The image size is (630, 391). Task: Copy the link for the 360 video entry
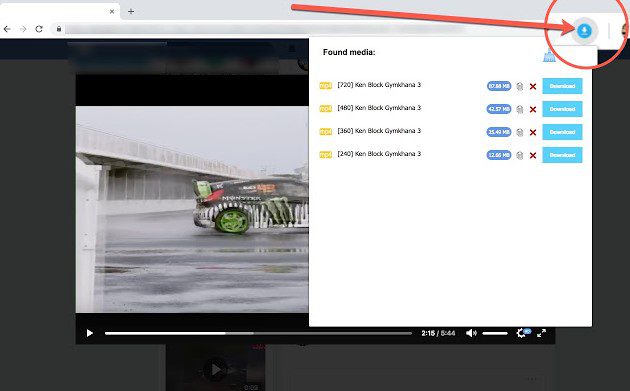click(520, 132)
